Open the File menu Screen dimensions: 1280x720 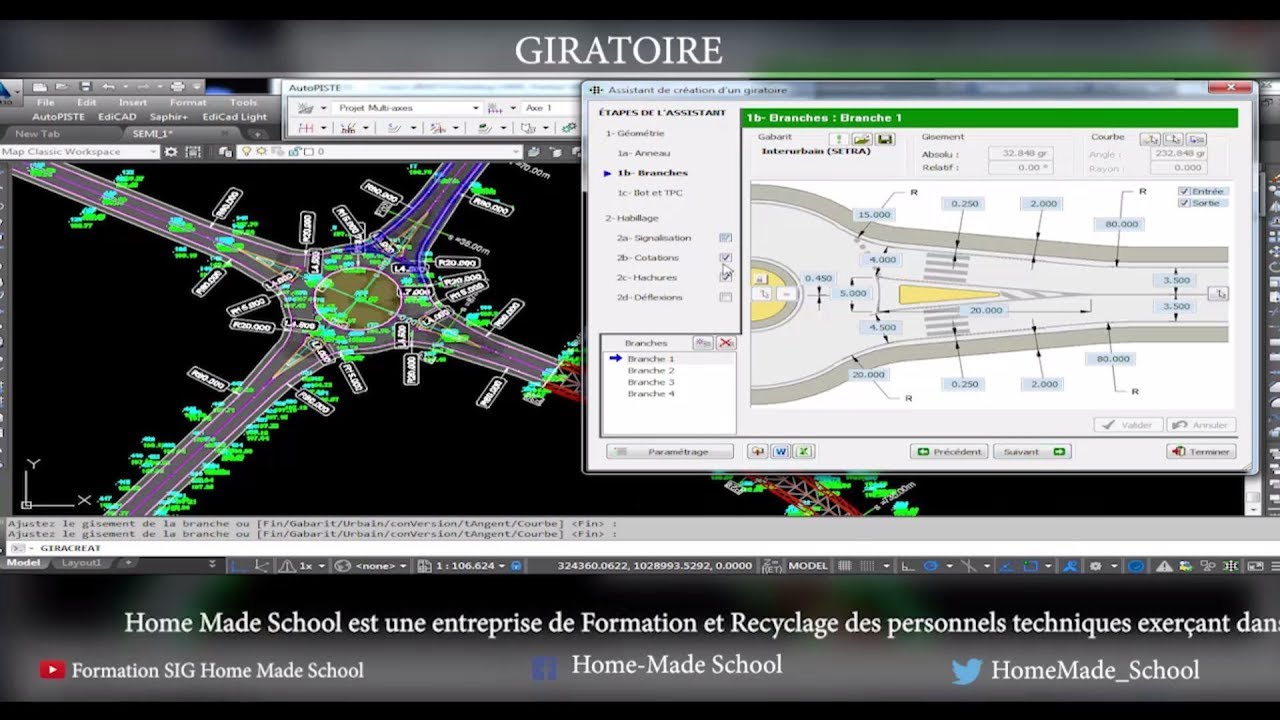click(46, 102)
